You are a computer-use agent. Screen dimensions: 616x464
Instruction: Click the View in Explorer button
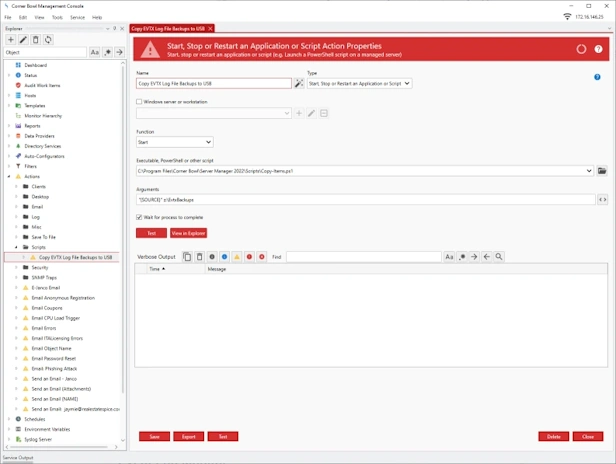click(188, 233)
